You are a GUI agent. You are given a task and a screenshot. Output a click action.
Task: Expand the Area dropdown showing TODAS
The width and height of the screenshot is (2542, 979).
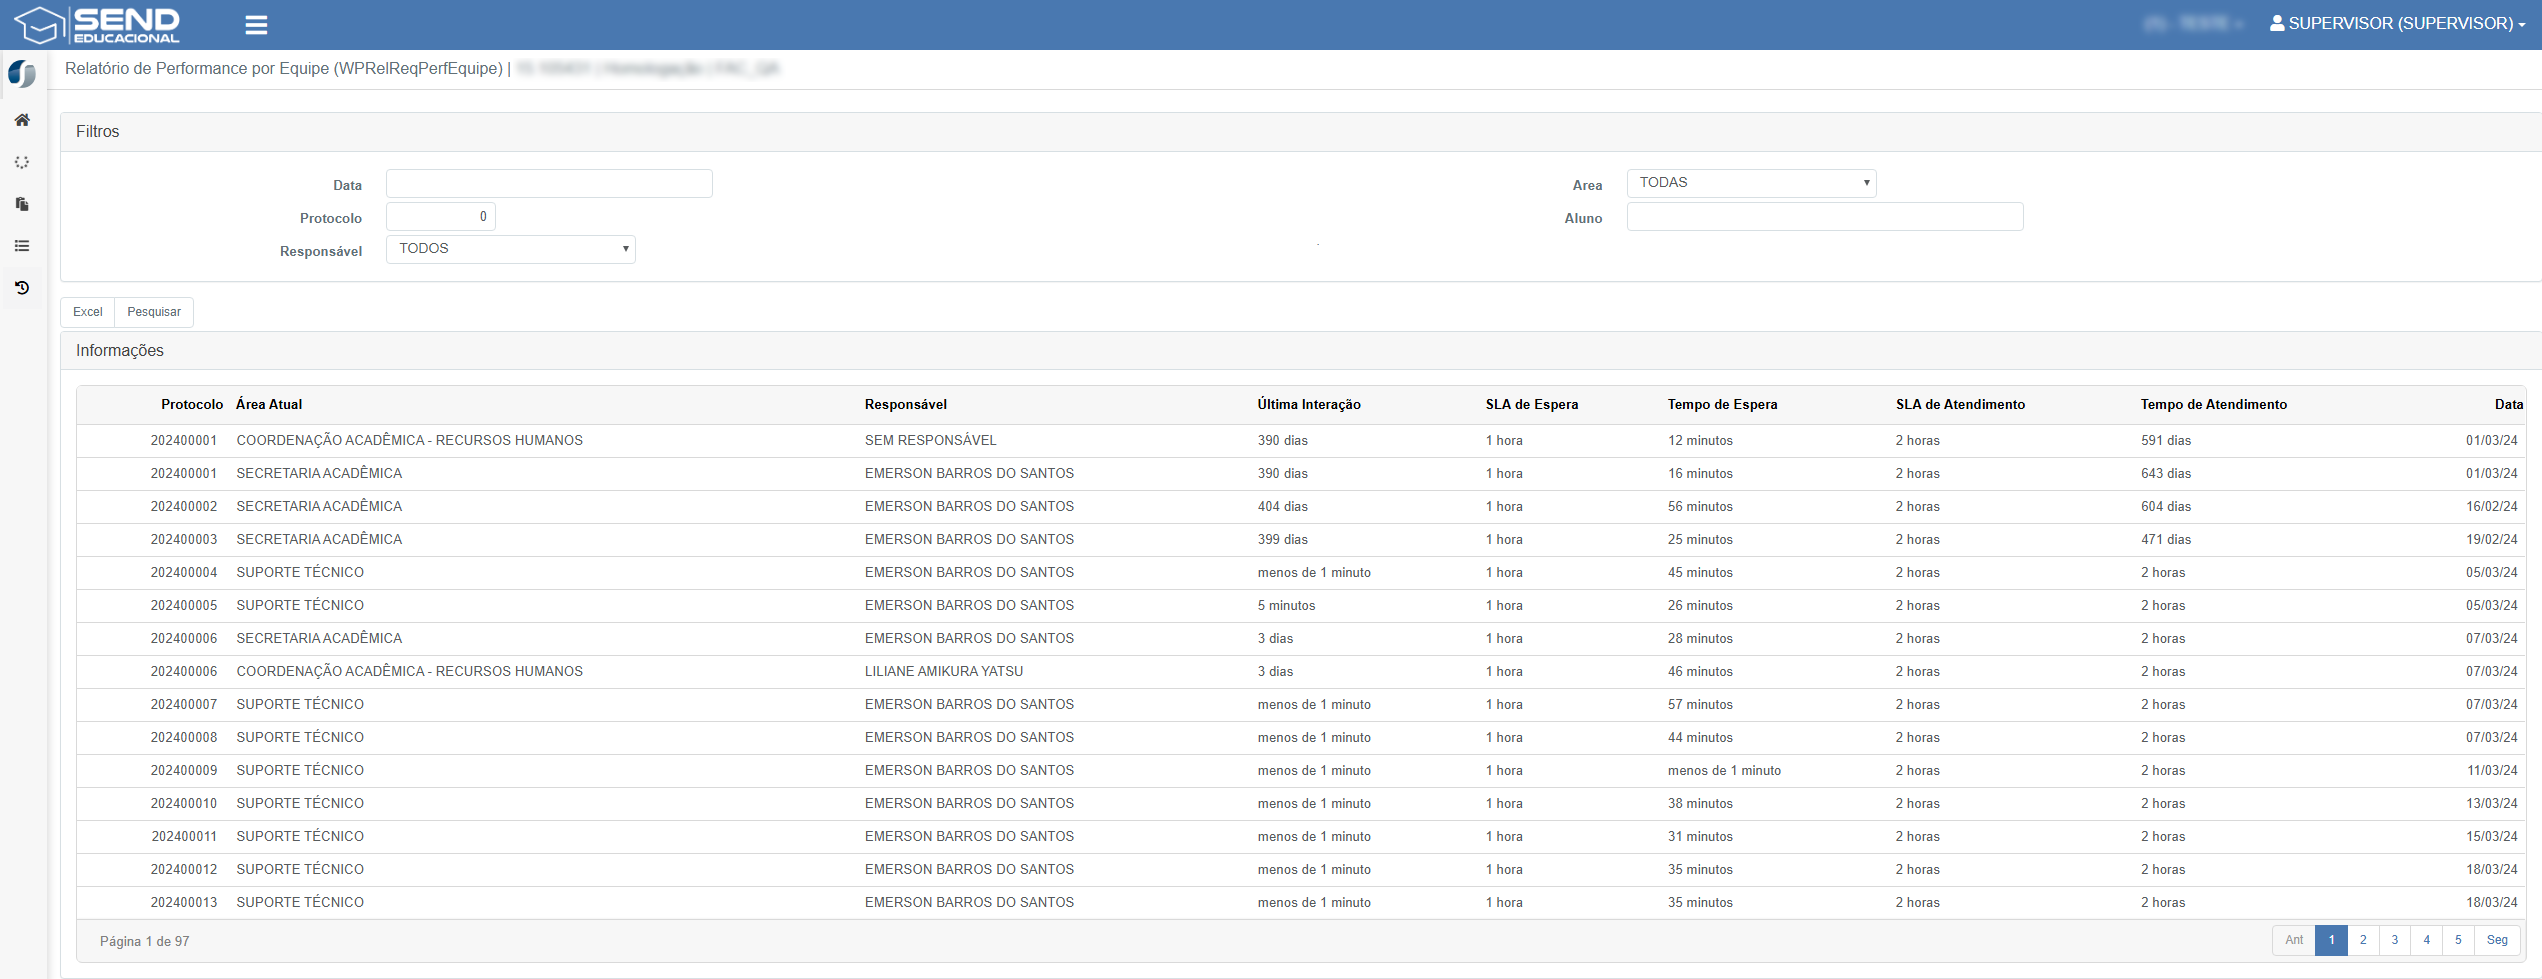[x=1751, y=183]
